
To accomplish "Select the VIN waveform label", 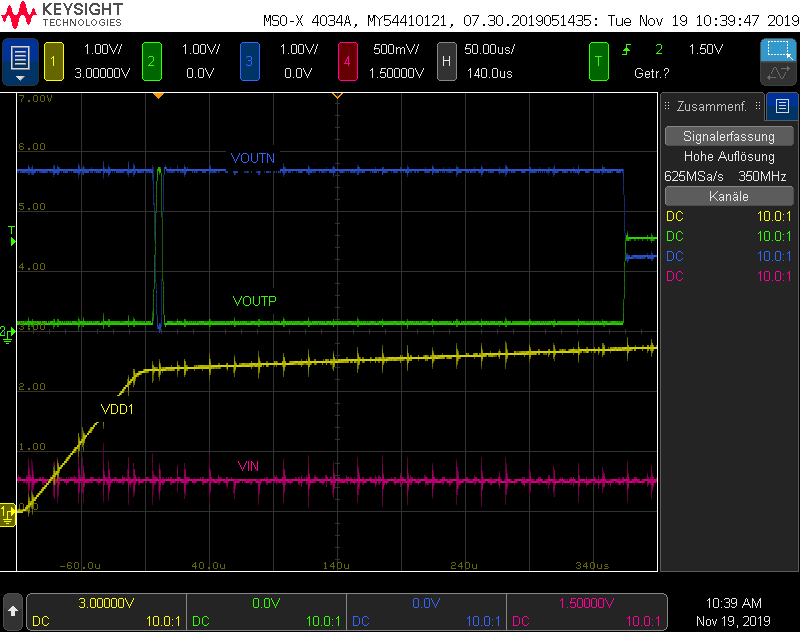I will [248, 466].
